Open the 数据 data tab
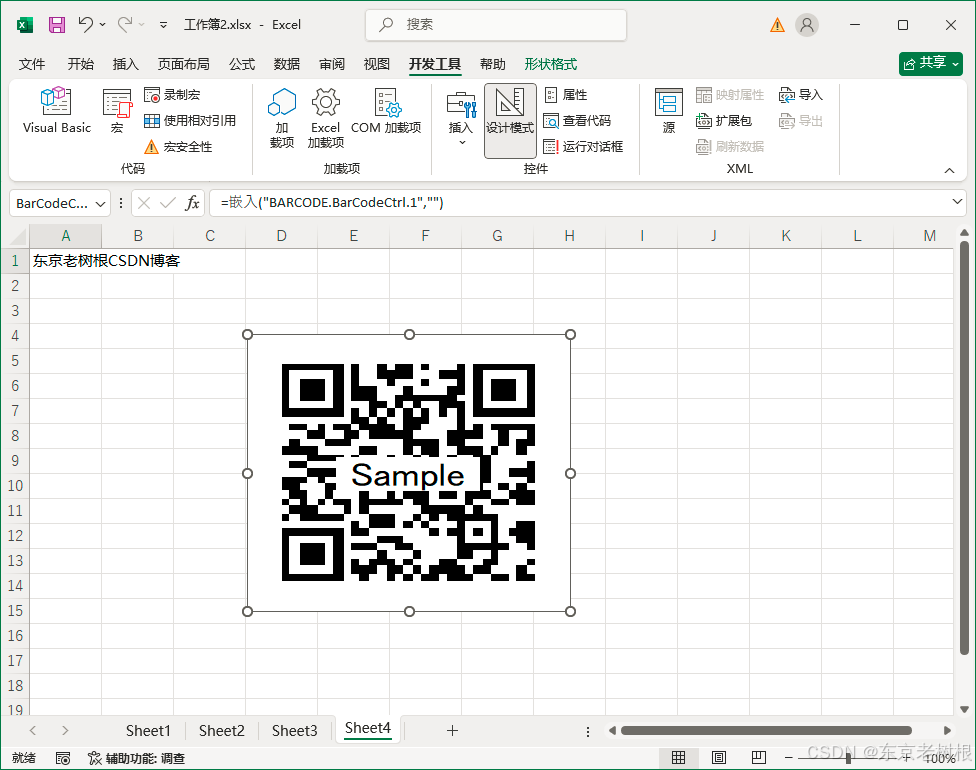This screenshot has width=976, height=770. [286, 64]
